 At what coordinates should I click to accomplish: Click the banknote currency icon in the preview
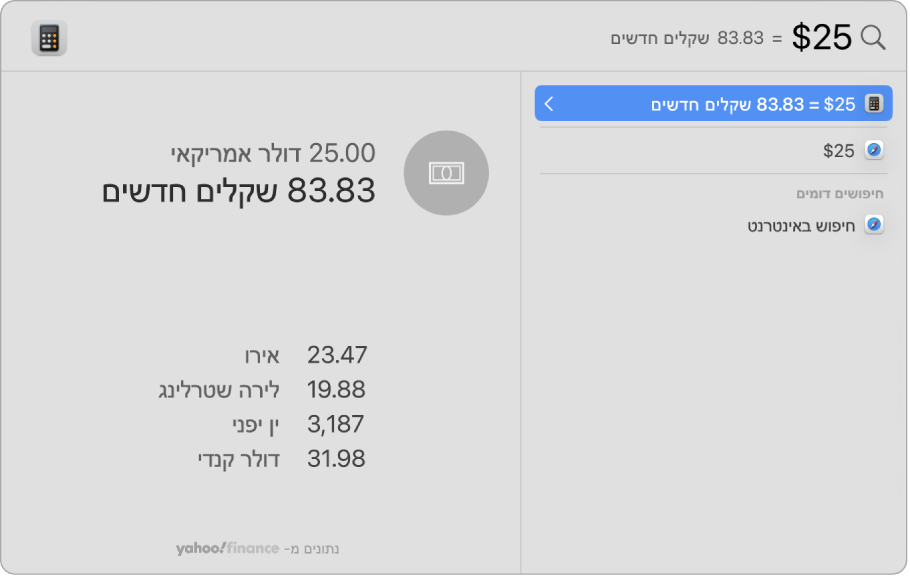pyautogui.click(x=445, y=172)
